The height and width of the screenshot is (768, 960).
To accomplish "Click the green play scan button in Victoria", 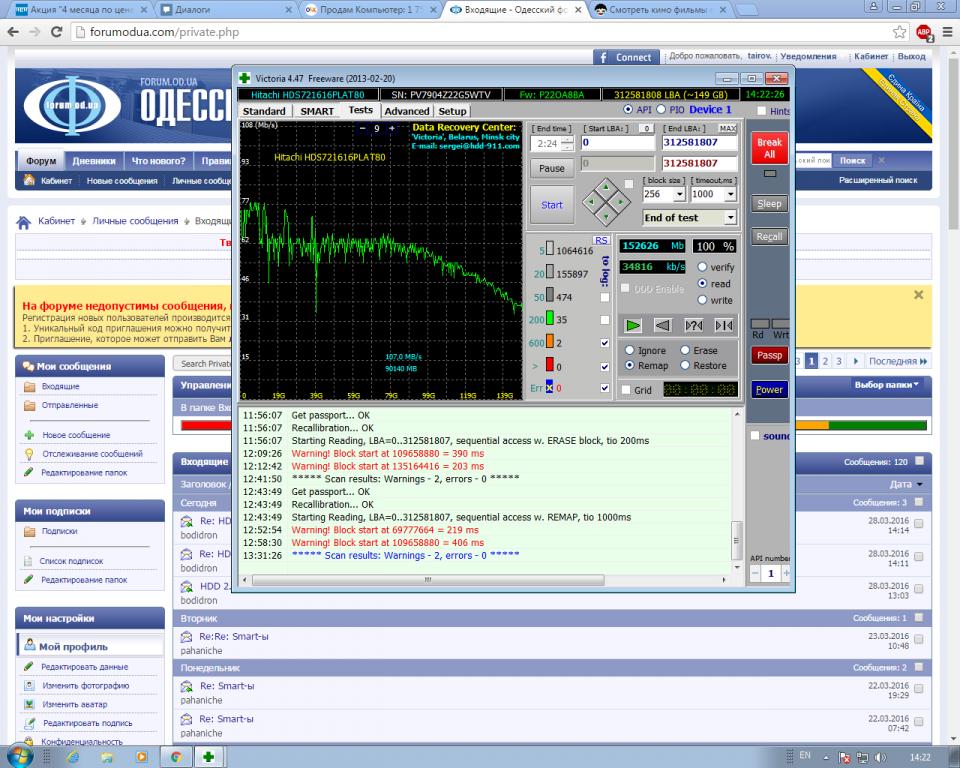I will tap(633, 325).
